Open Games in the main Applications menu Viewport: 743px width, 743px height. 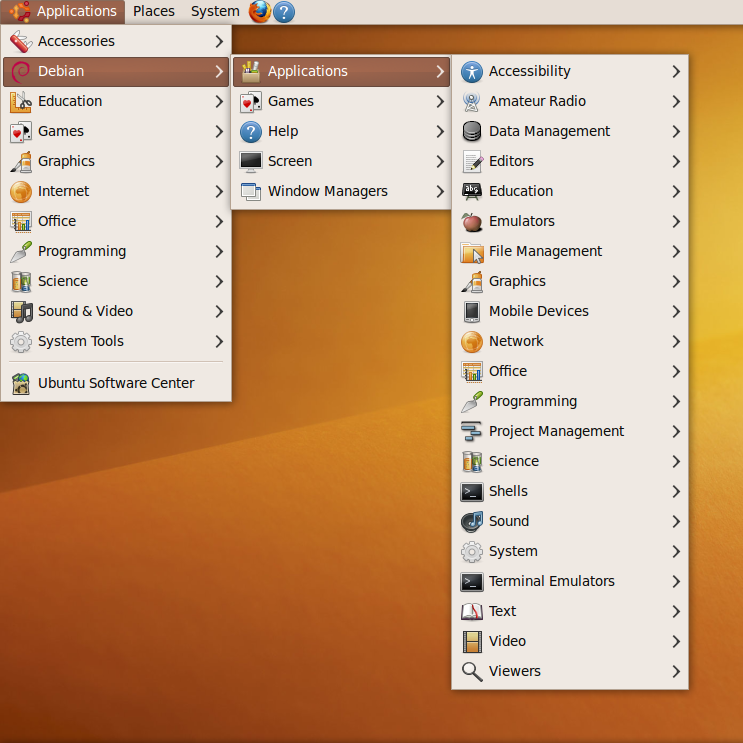116,131
